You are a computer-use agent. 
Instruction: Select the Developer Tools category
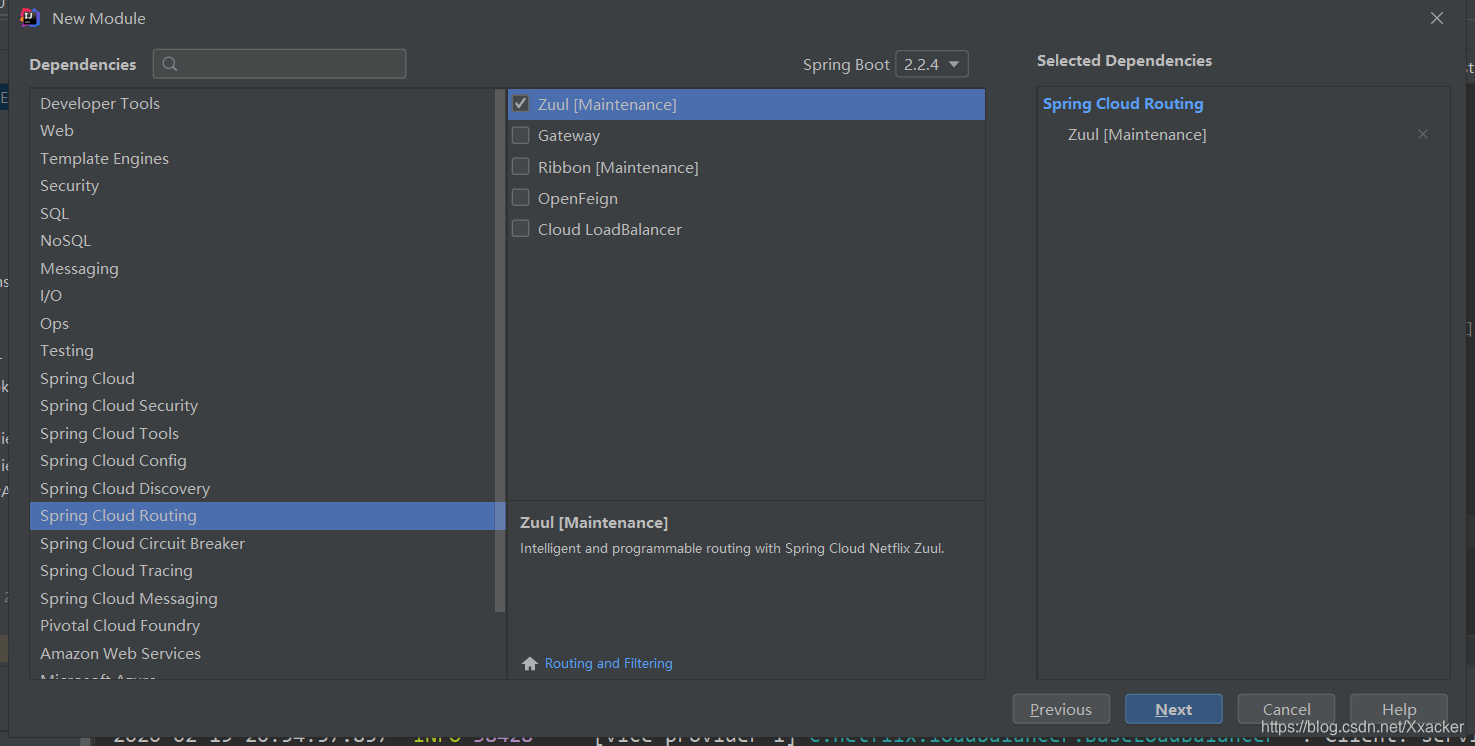pos(262,103)
